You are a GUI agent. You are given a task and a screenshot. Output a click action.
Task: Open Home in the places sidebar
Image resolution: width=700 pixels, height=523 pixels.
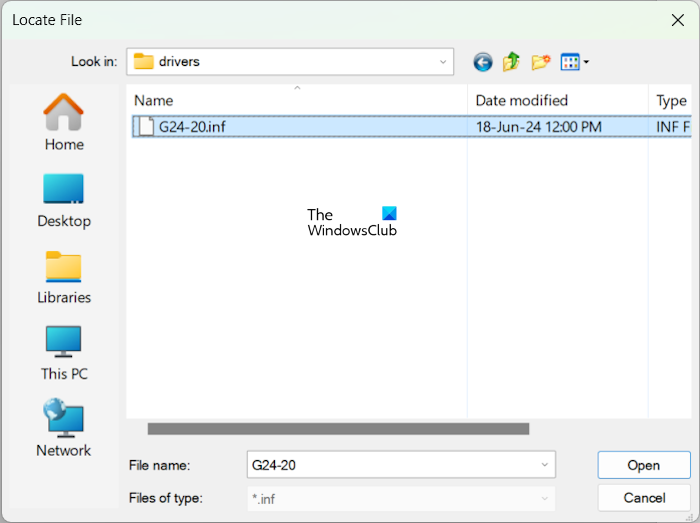click(64, 122)
